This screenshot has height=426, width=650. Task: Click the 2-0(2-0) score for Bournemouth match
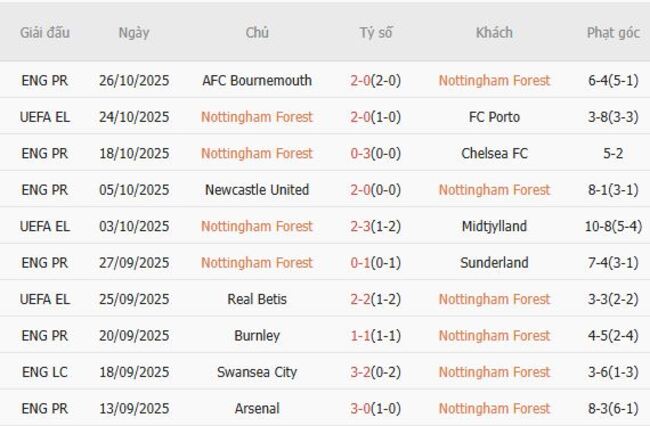(376, 80)
